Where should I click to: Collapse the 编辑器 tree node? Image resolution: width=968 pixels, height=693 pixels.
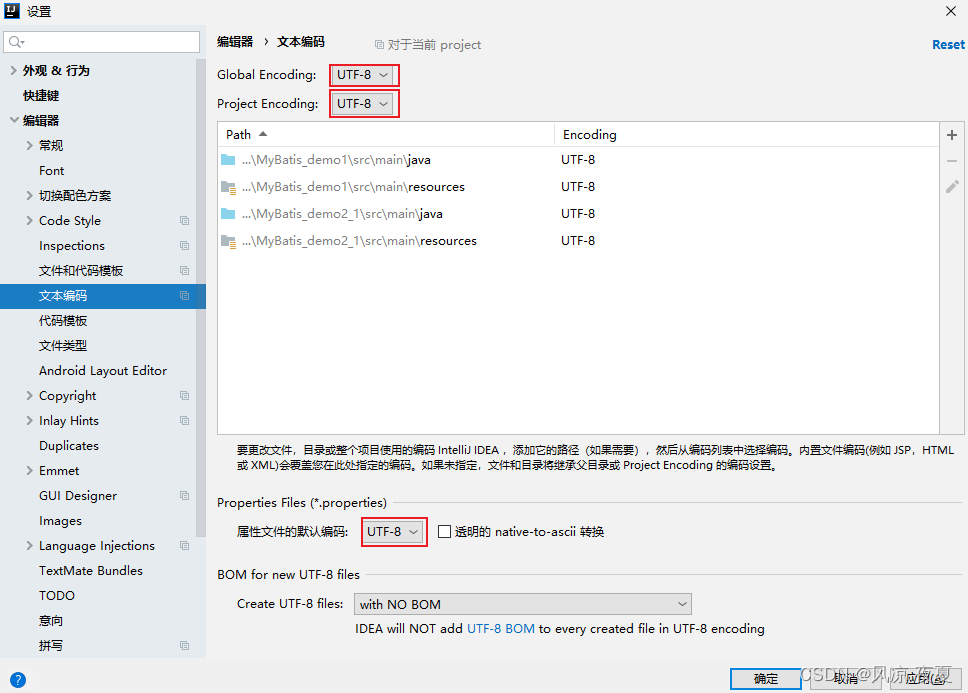pos(14,120)
